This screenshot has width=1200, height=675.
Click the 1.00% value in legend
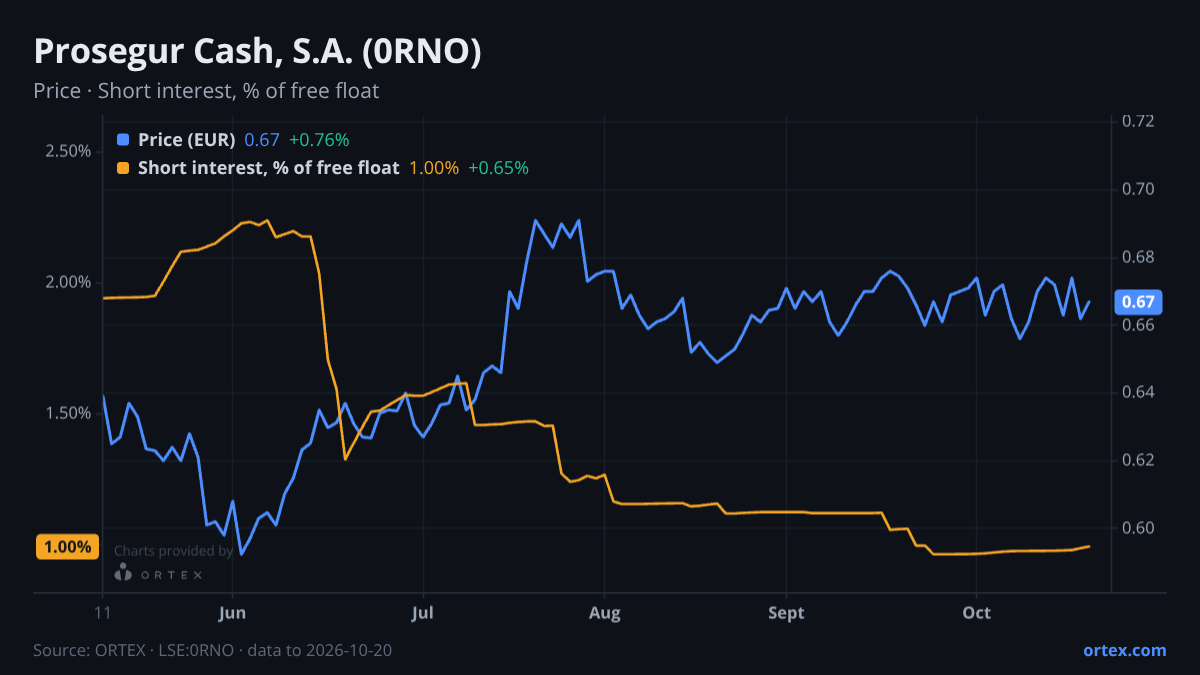point(434,168)
